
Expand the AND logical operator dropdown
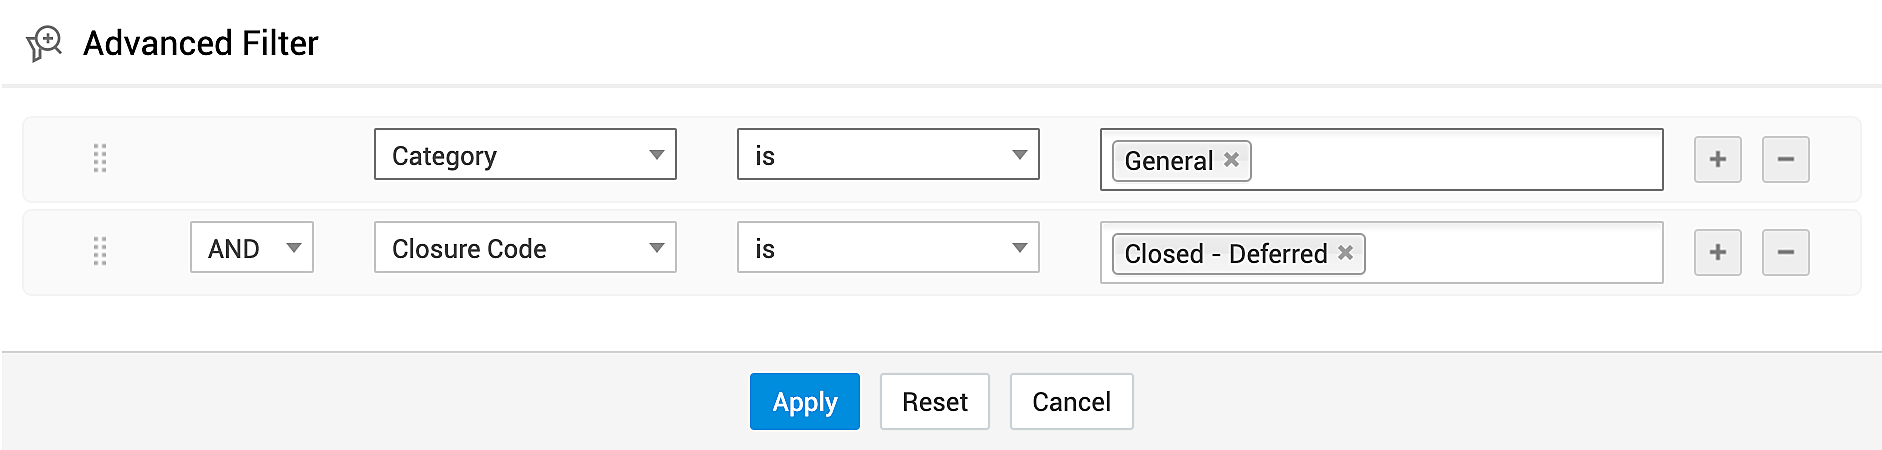[252, 248]
